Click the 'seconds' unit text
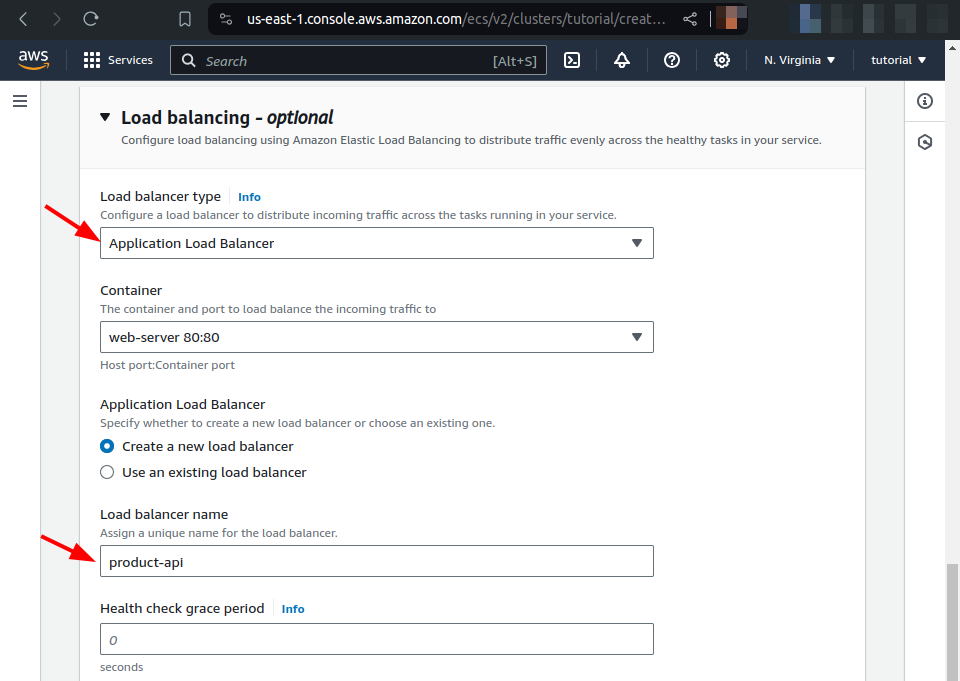 pos(122,667)
